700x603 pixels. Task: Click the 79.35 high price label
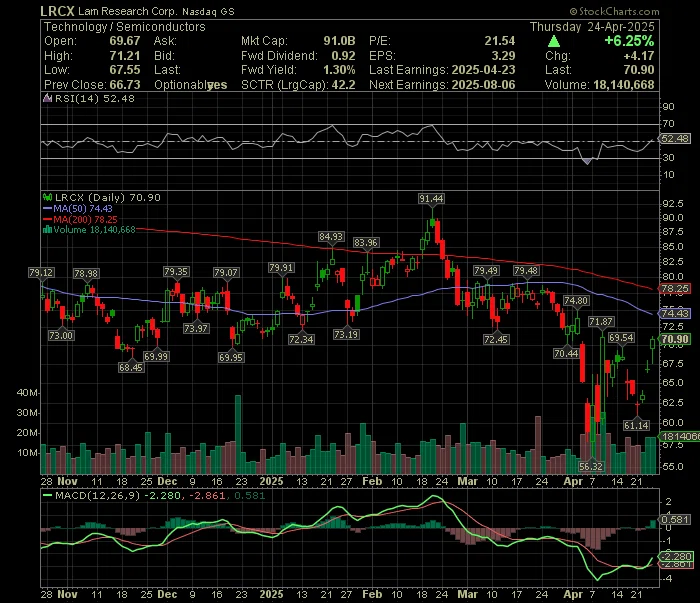pos(176,272)
